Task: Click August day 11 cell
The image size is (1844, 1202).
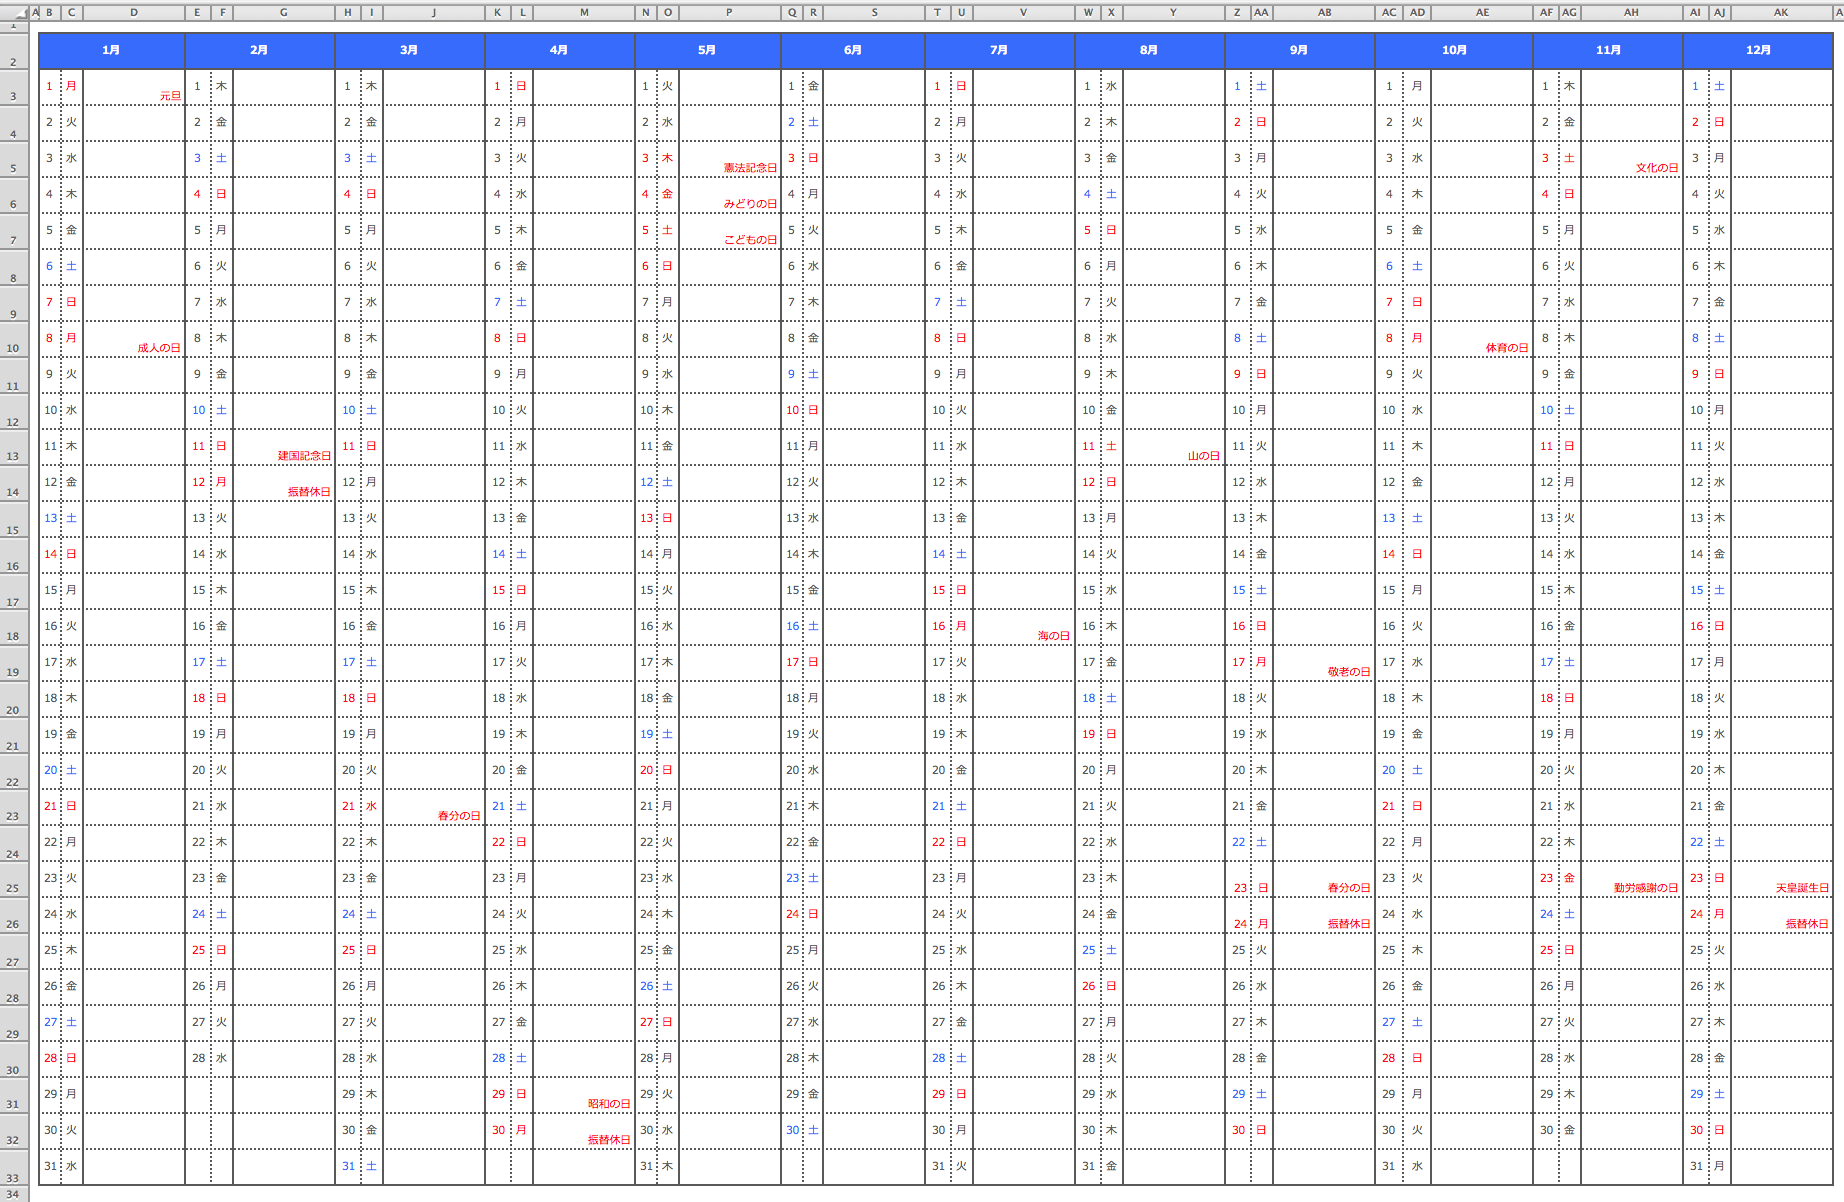Action: (x=1088, y=446)
